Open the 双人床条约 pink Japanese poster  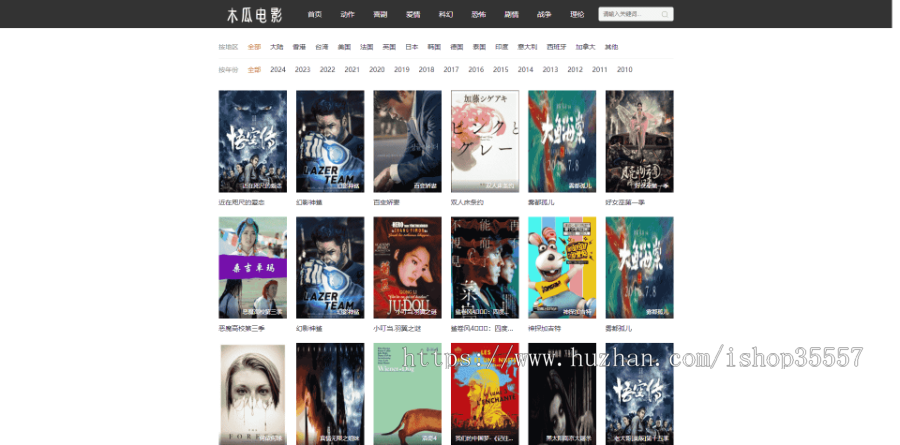pyautogui.click(x=485, y=141)
